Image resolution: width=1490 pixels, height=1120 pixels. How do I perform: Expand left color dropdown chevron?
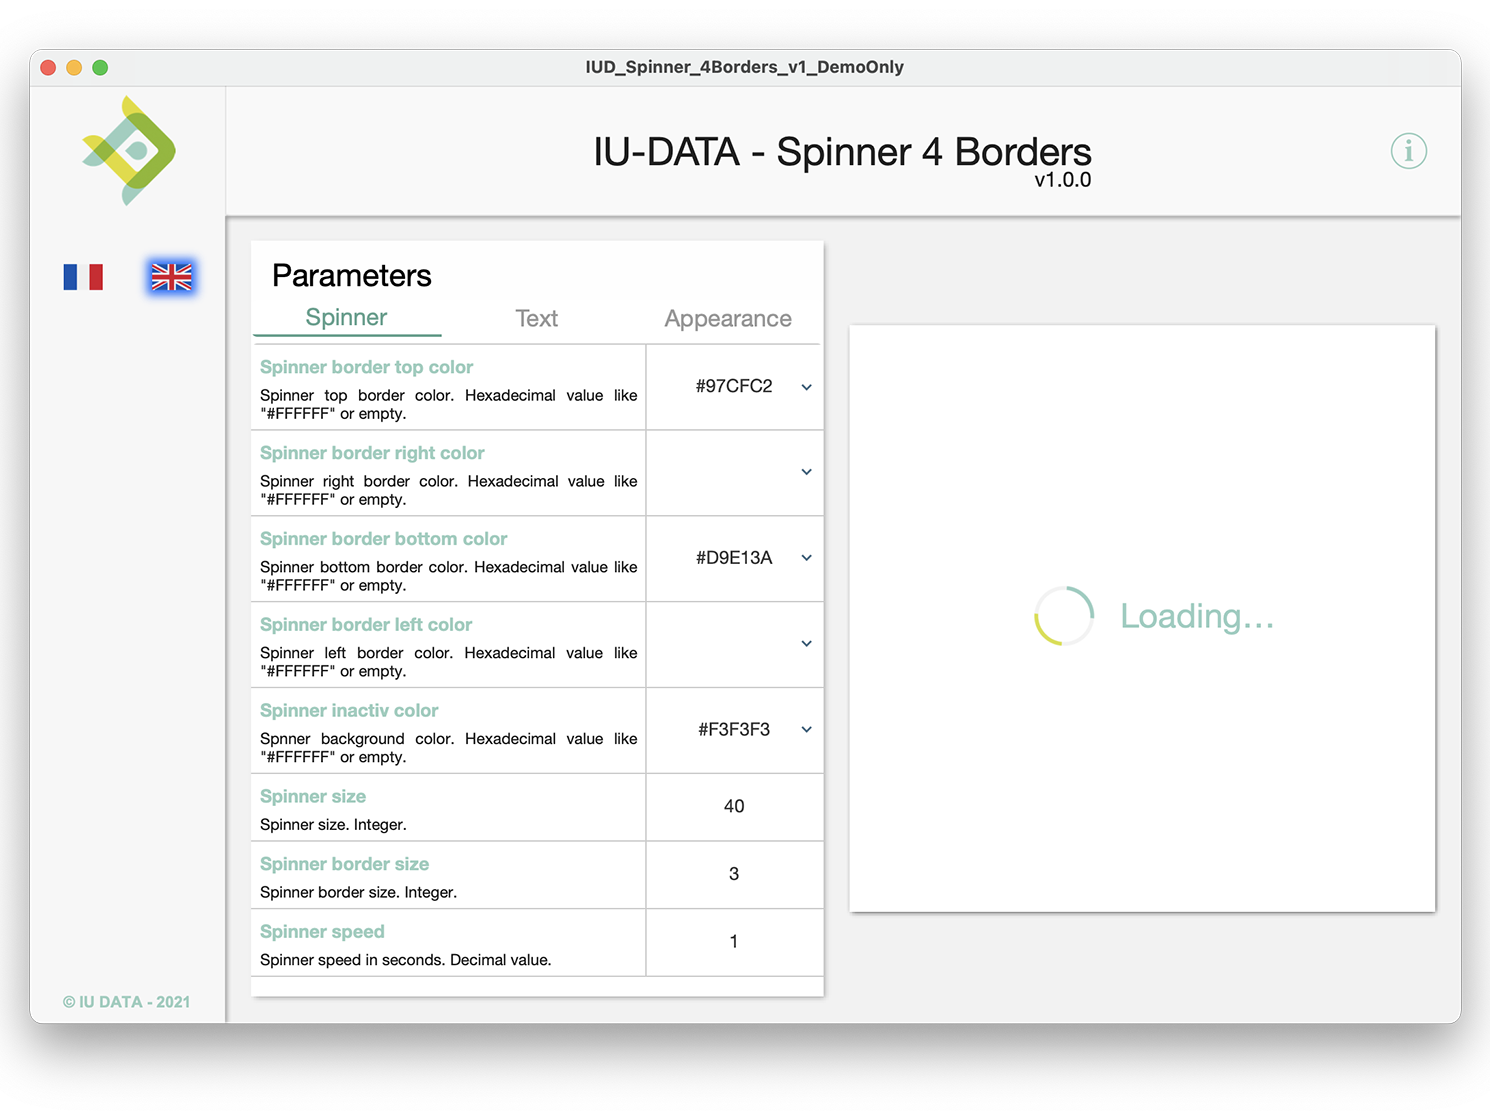click(x=806, y=644)
